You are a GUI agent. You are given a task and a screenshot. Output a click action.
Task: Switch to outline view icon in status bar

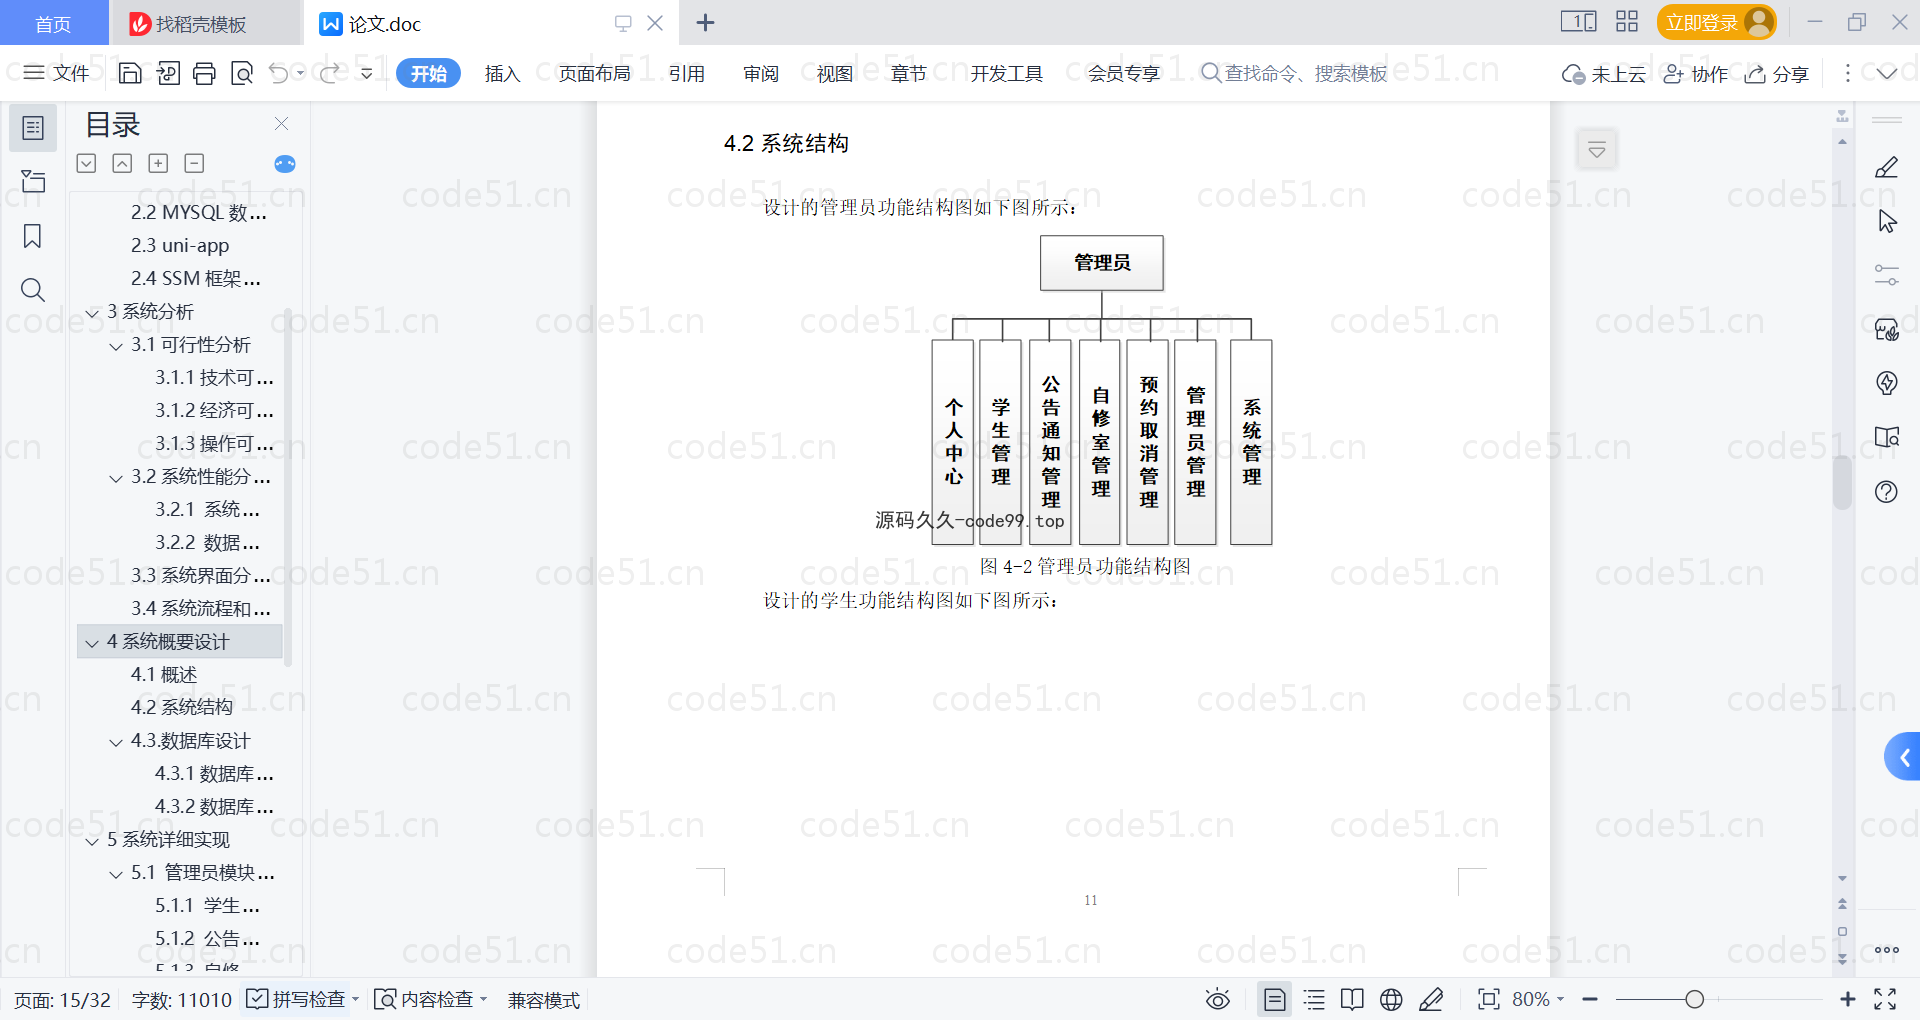(x=1314, y=999)
